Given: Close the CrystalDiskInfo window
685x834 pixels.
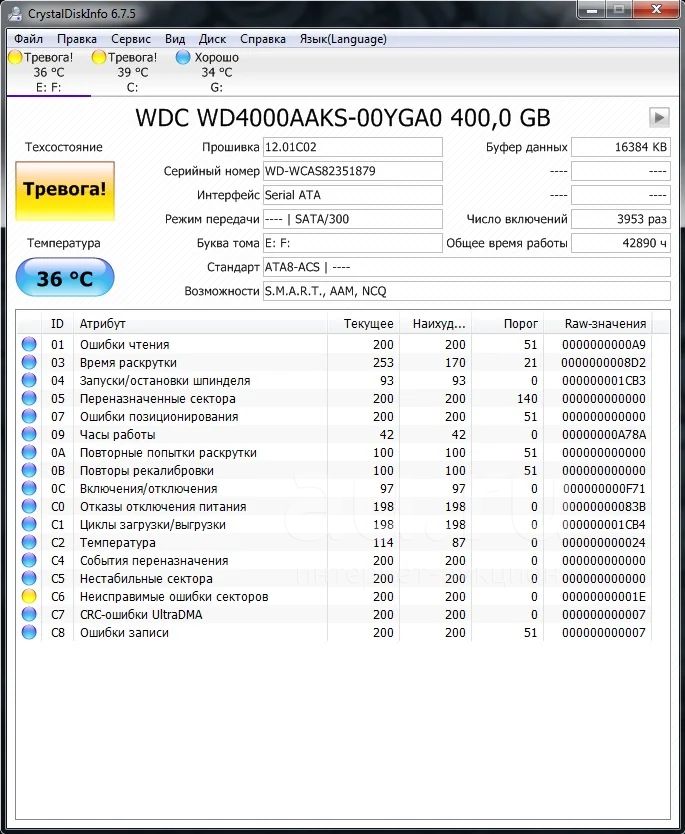Looking at the screenshot, I should [x=657, y=9].
